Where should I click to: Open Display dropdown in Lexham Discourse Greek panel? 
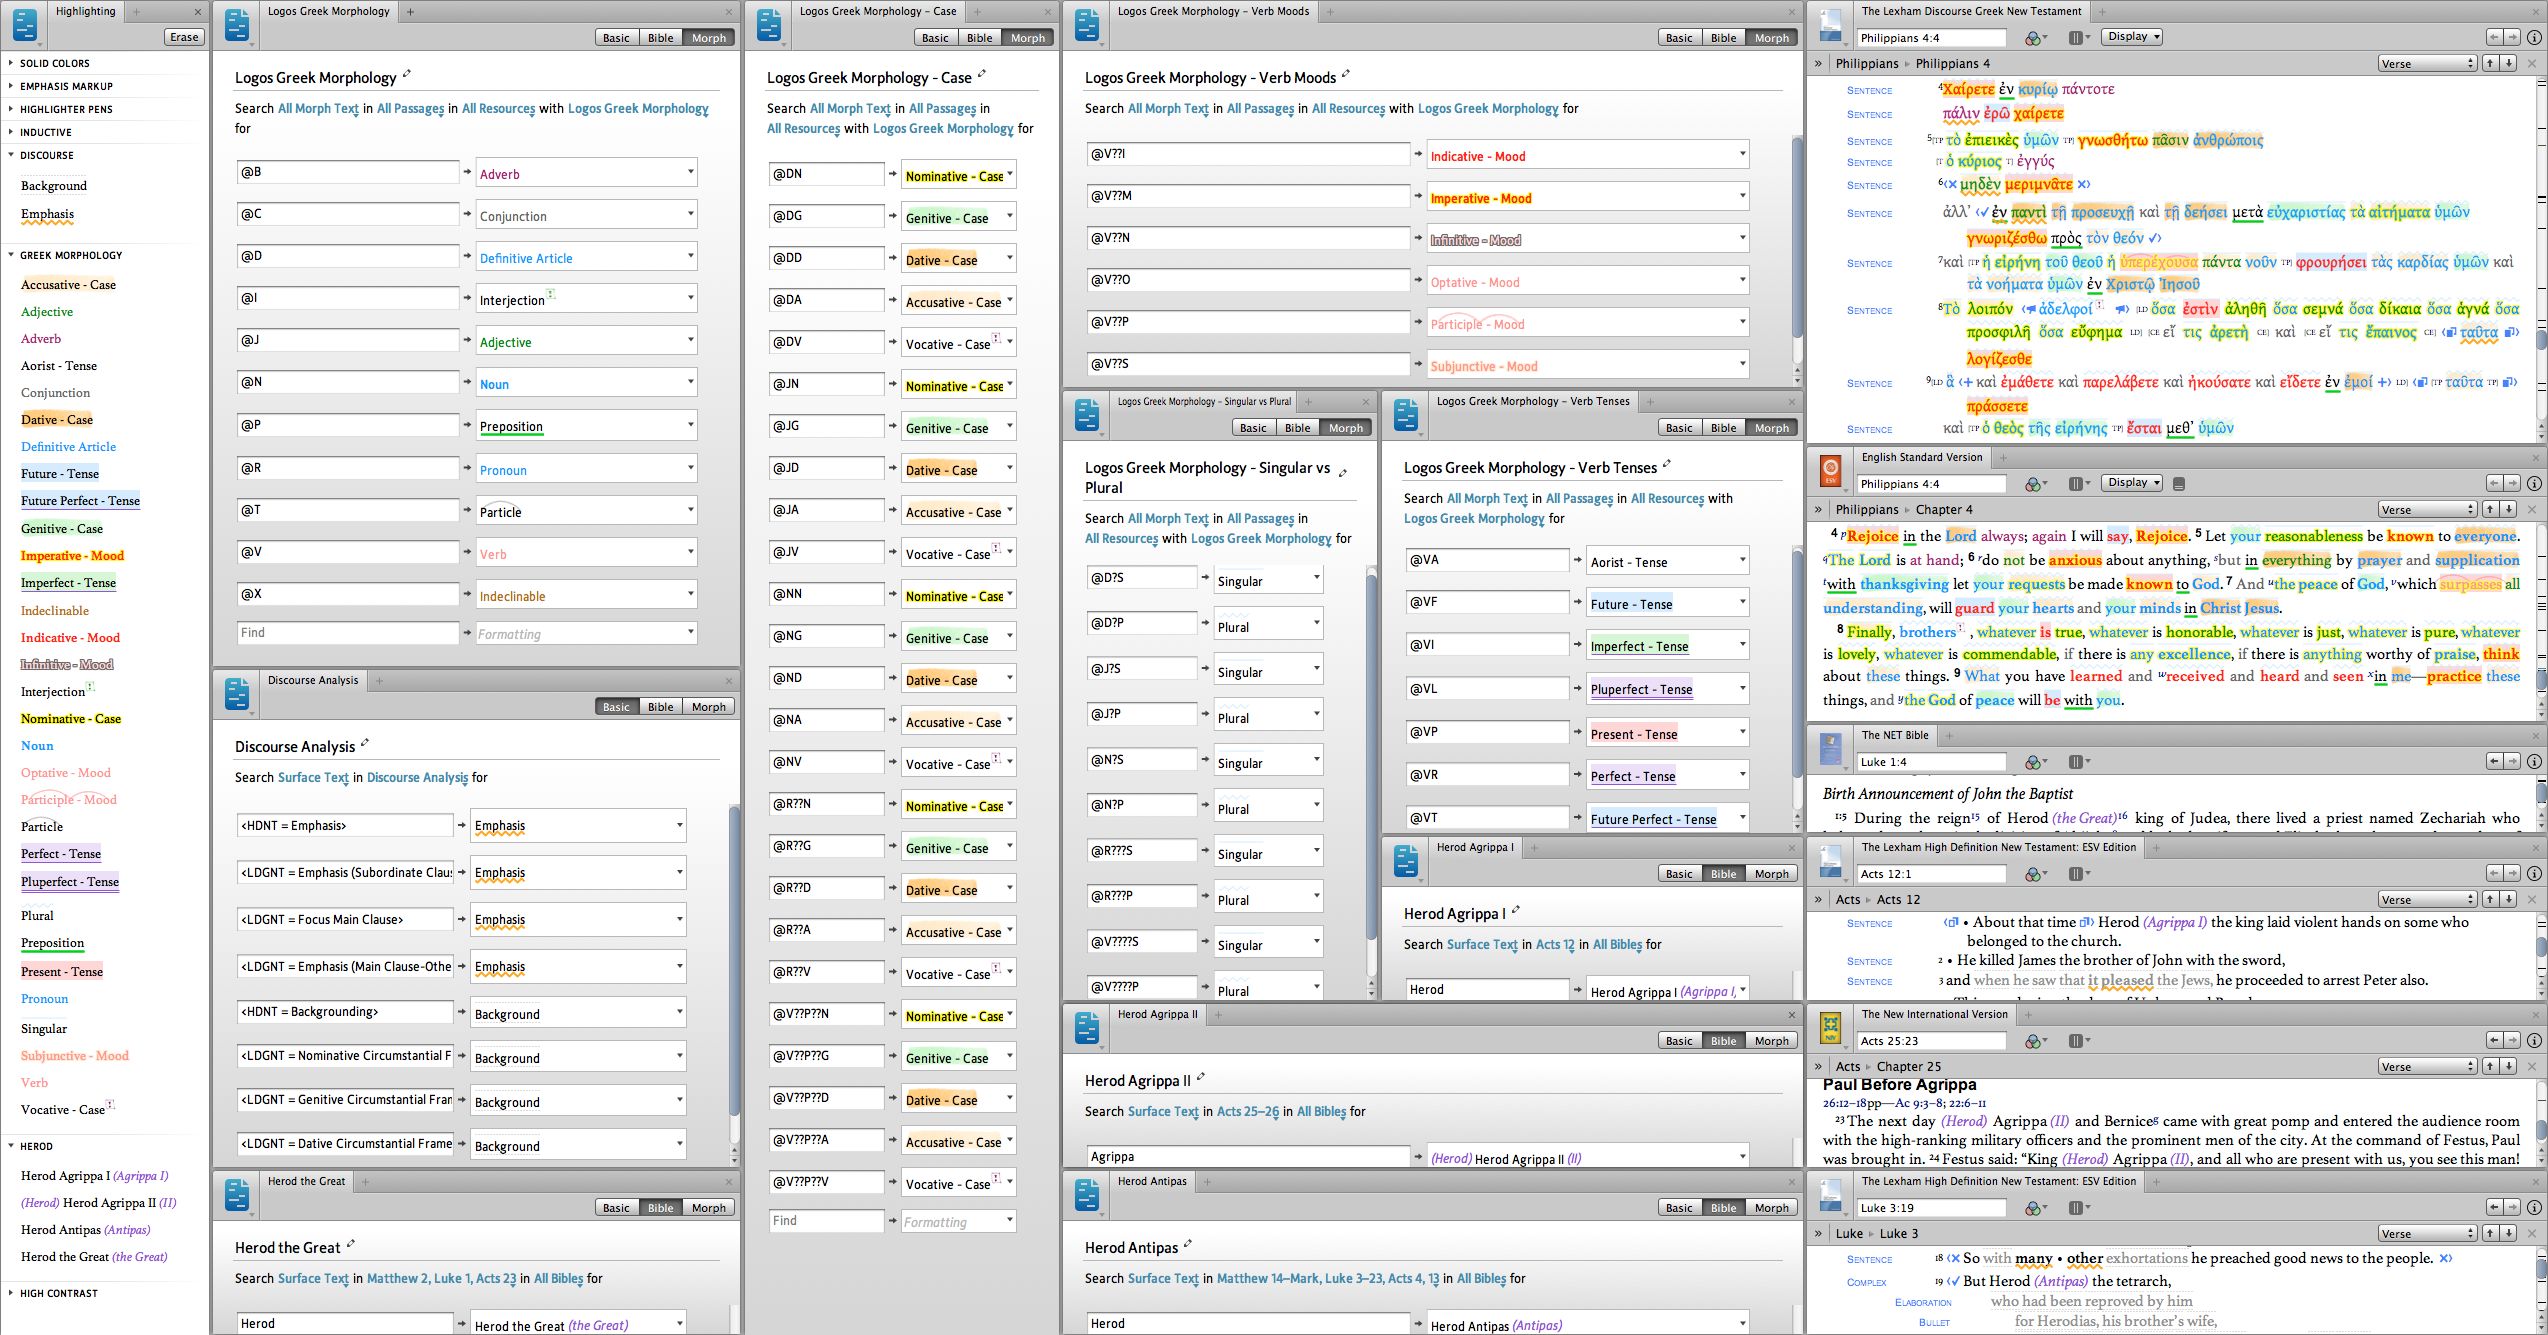[x=2131, y=37]
